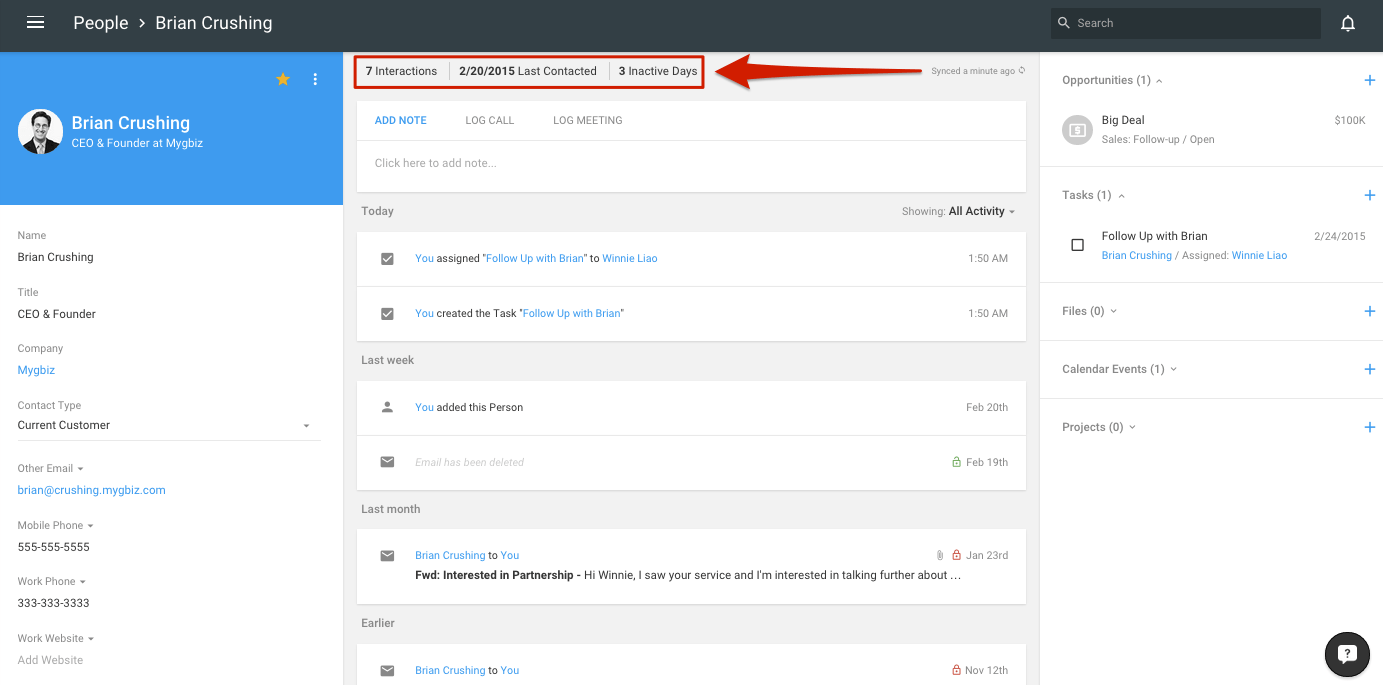
Task: Toggle the checkbox on the created Task entry
Action: pyautogui.click(x=387, y=313)
